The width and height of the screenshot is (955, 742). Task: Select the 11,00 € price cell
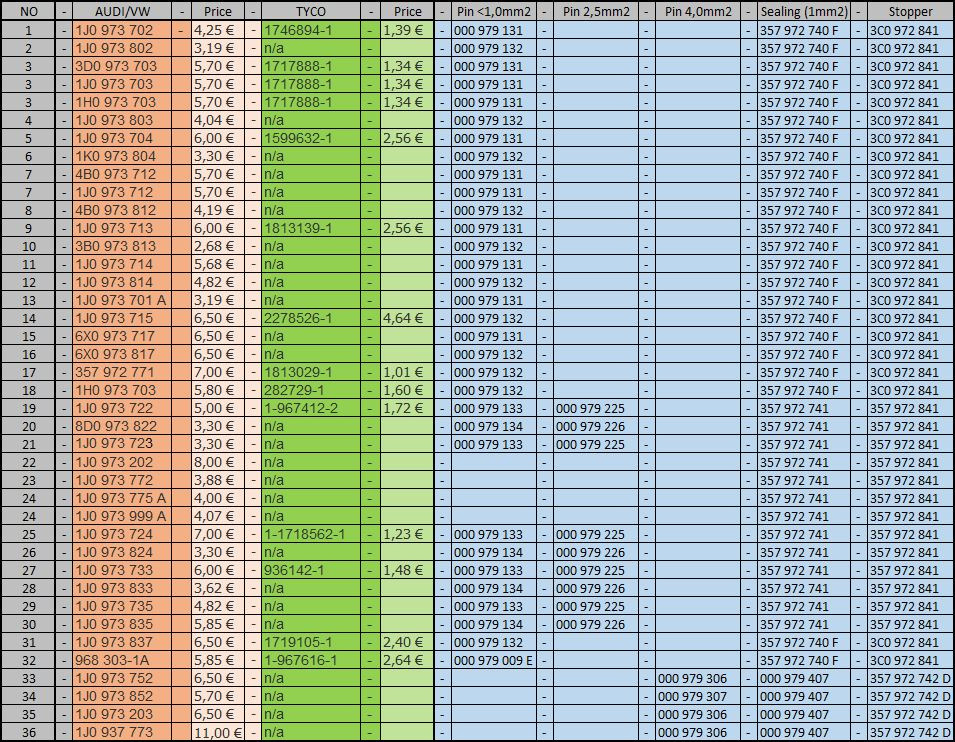click(x=217, y=733)
